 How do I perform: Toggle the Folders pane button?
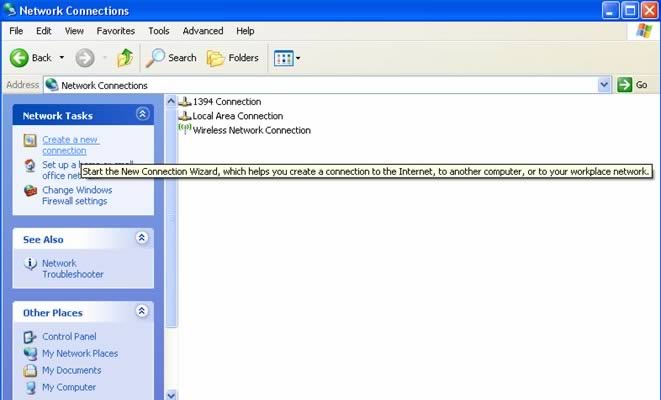(x=233, y=58)
